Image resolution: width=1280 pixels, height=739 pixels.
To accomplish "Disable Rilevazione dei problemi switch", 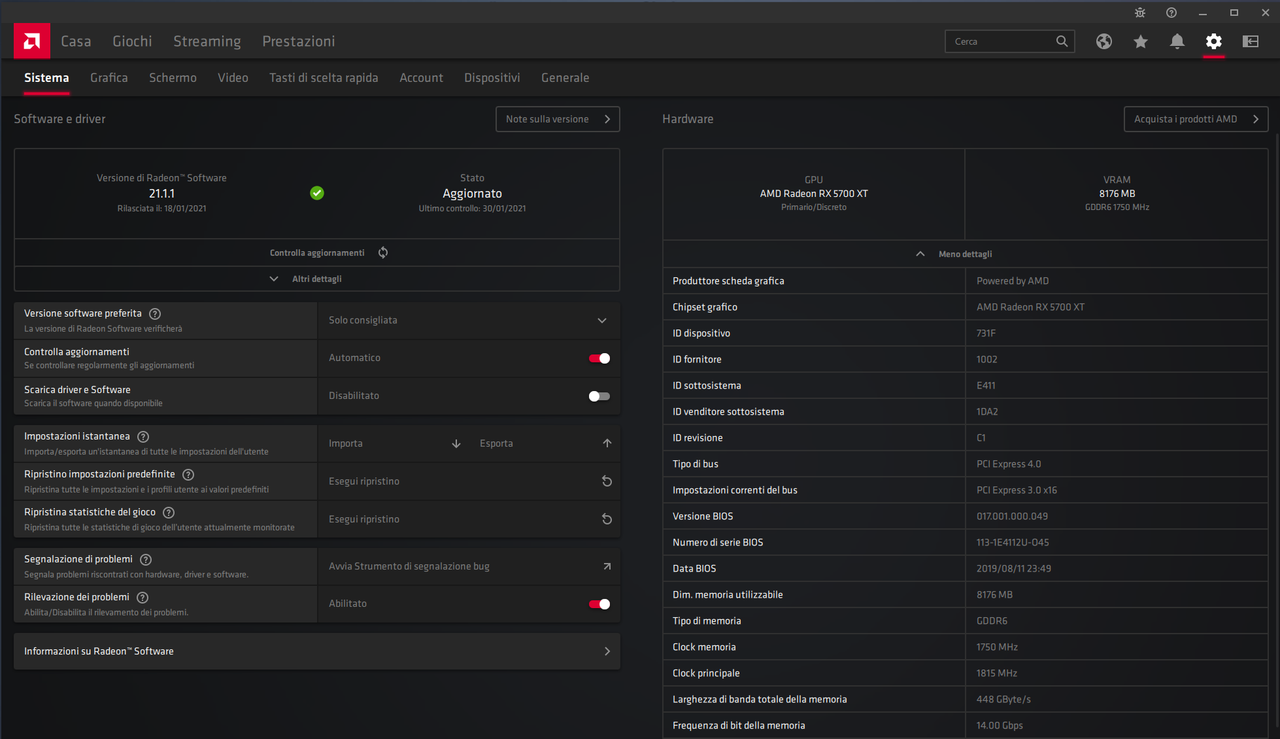I will pyautogui.click(x=599, y=604).
